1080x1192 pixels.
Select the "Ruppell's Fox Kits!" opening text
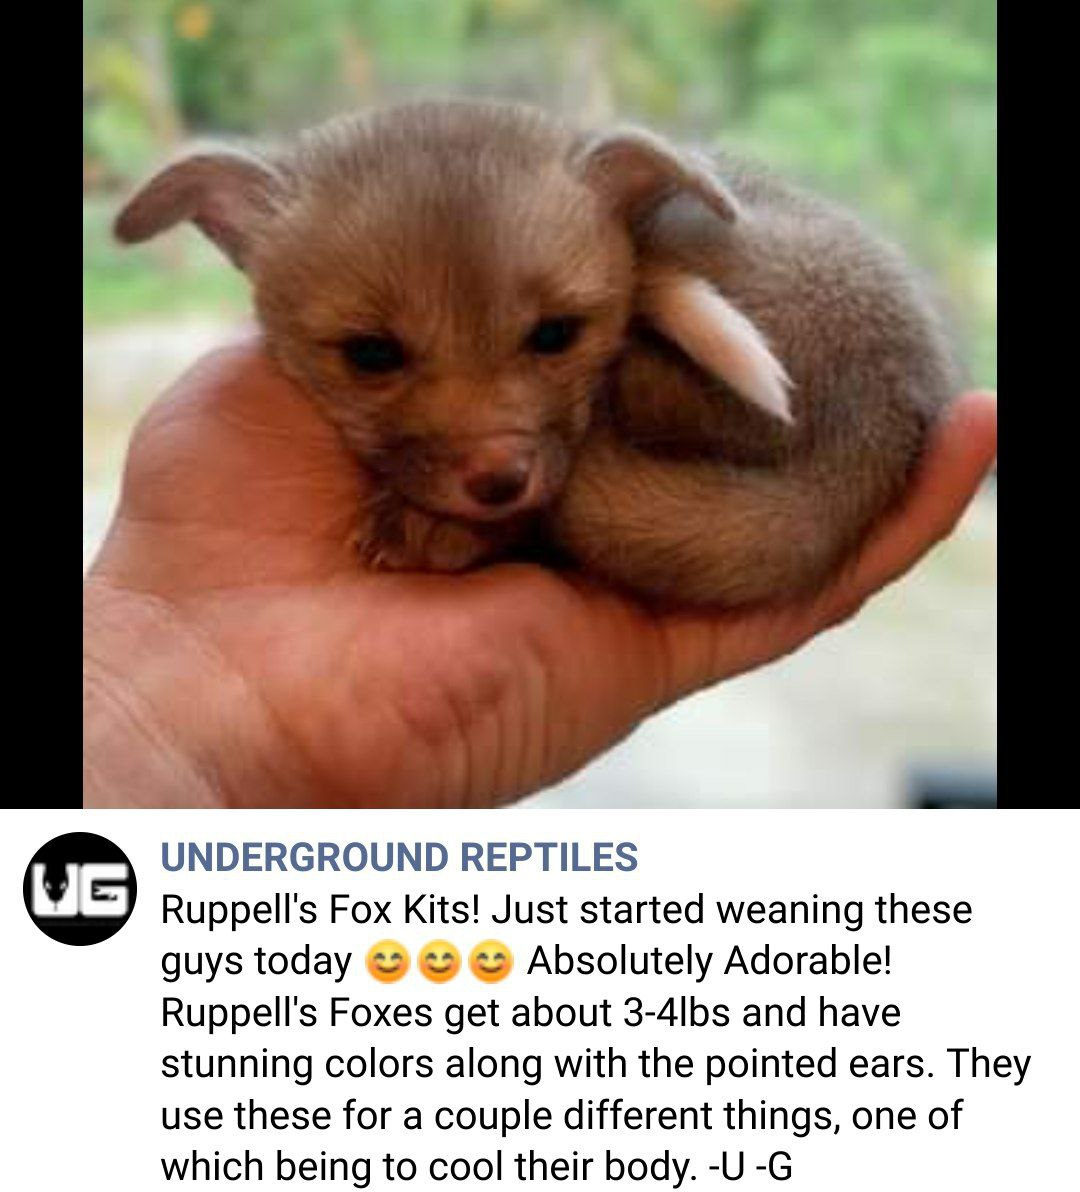(321, 910)
